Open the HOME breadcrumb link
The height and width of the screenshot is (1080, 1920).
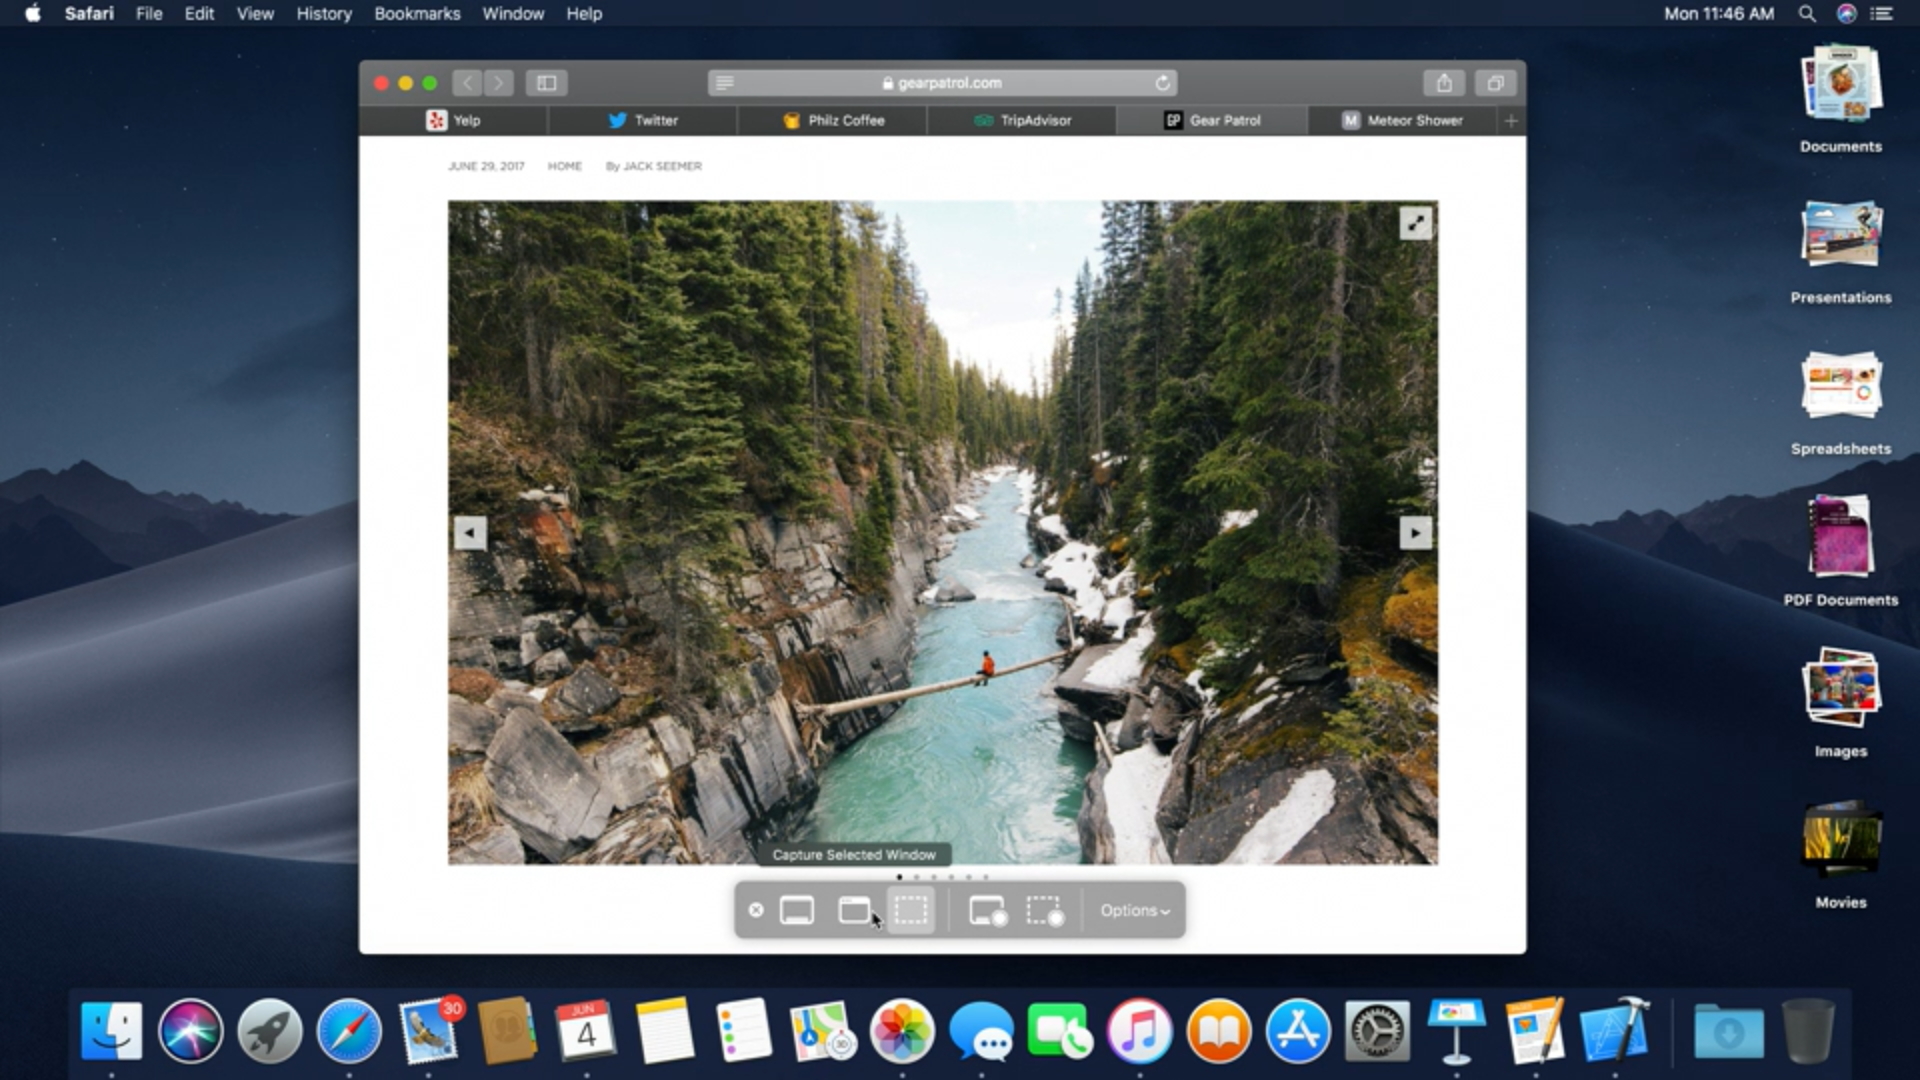[564, 166]
